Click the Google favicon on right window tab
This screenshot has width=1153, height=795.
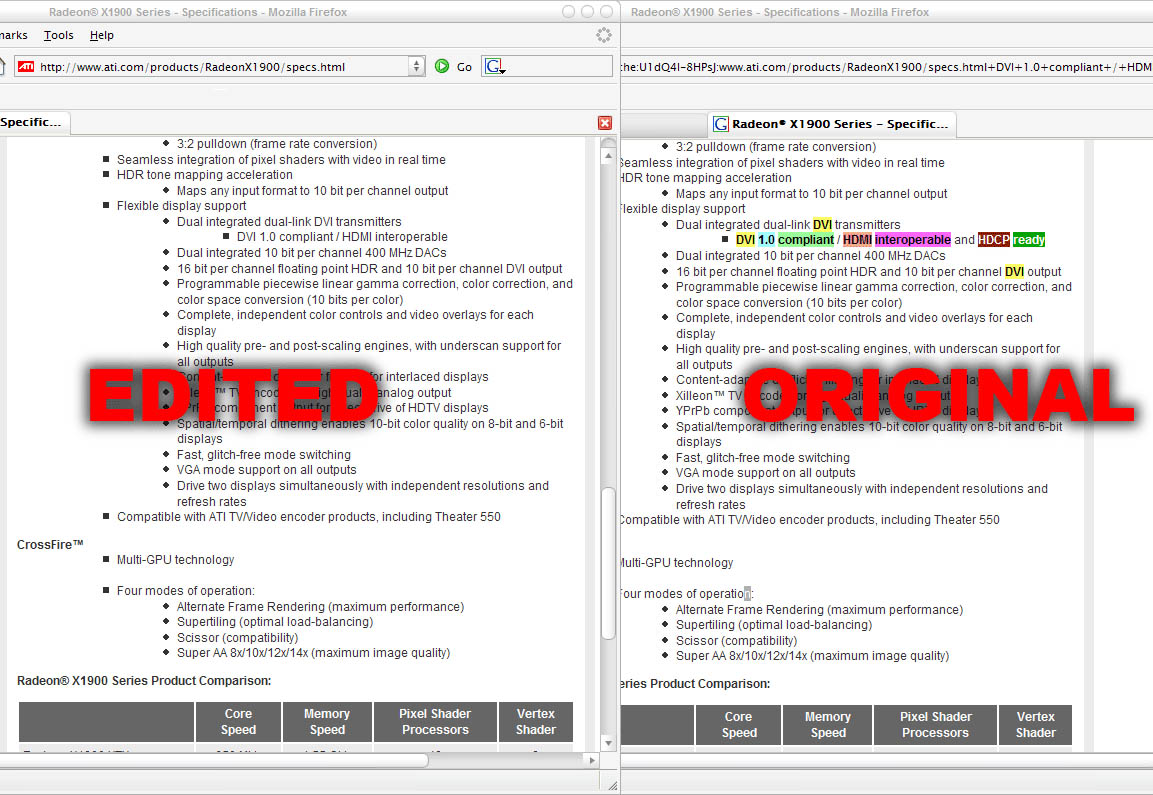coord(721,124)
